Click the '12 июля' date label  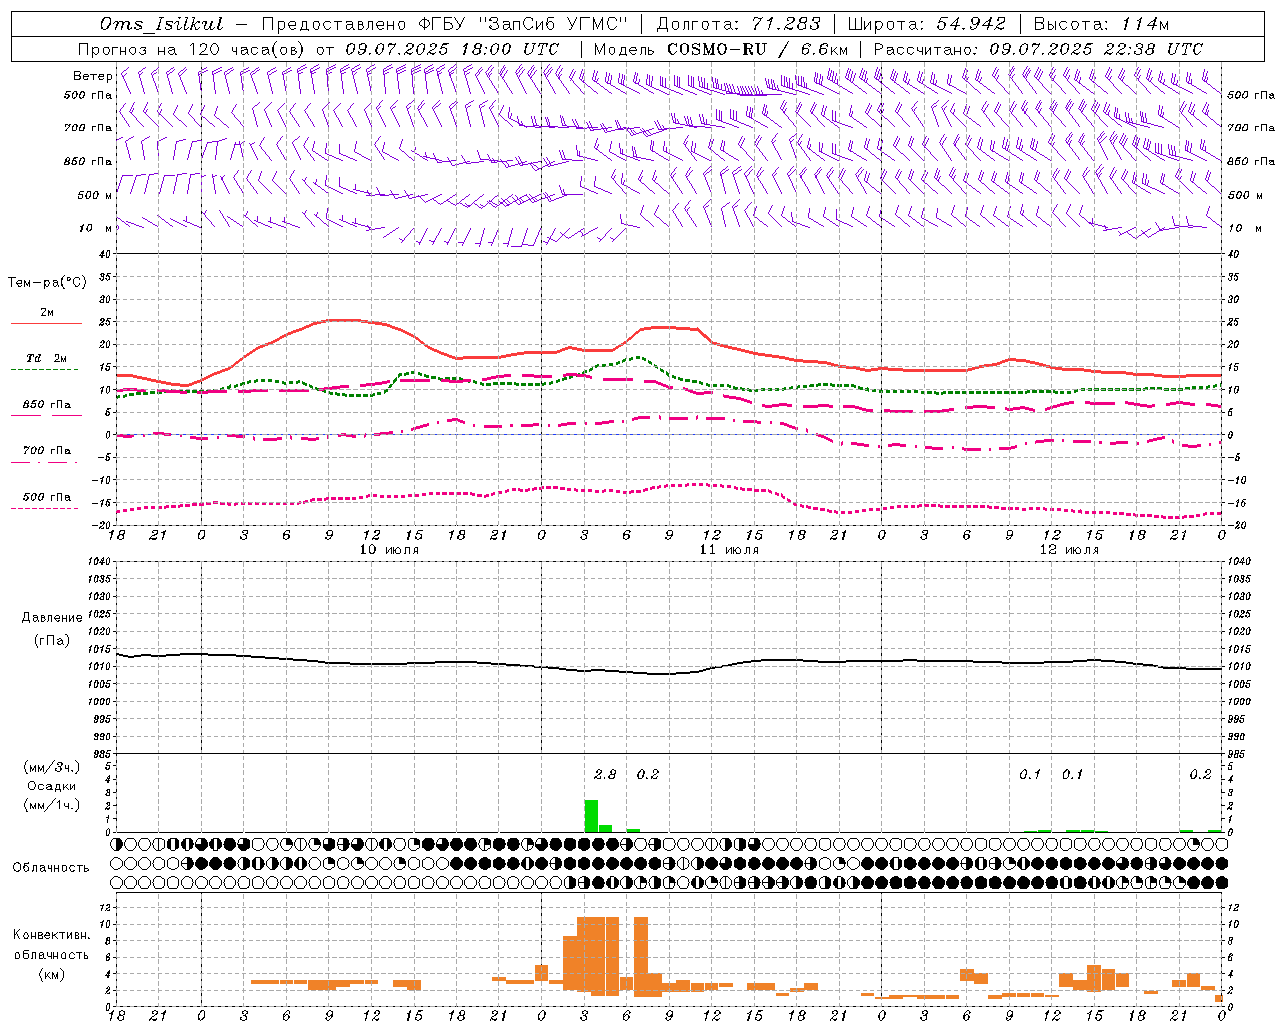(1069, 550)
